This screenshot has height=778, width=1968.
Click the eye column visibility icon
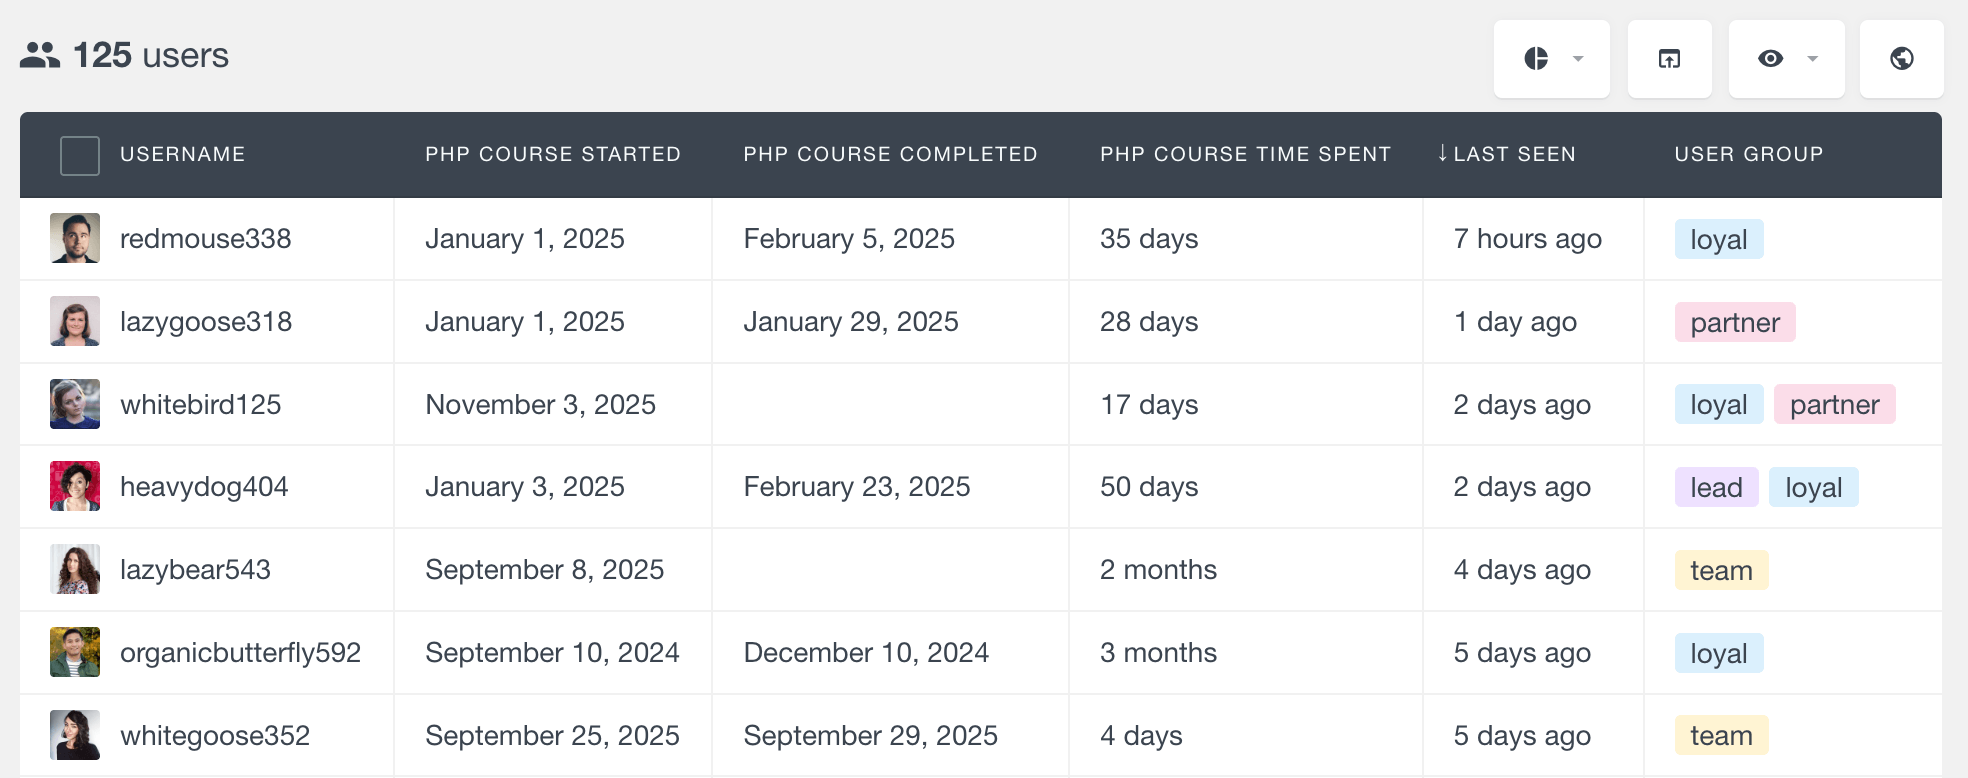pos(1769,59)
